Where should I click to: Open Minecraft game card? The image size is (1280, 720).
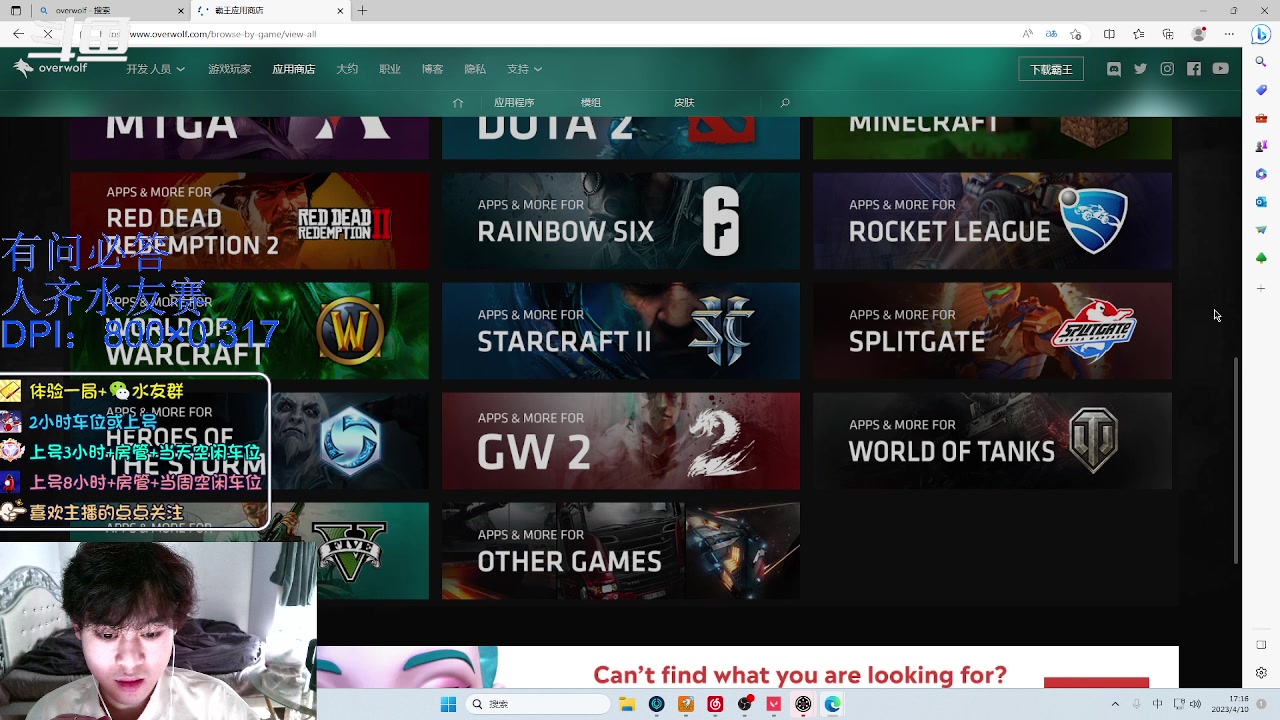pos(992,138)
